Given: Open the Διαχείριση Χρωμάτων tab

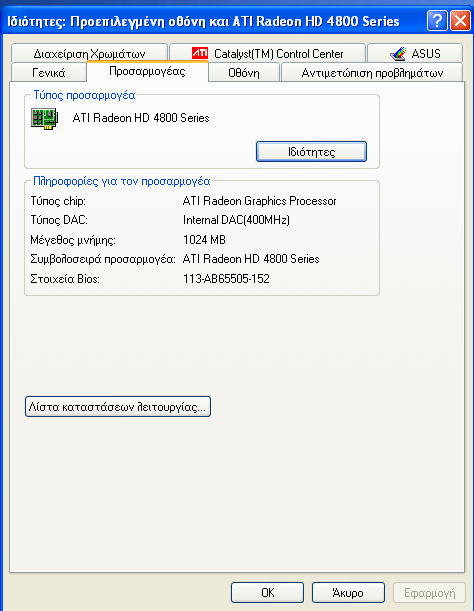Looking at the screenshot, I should coord(89,53).
